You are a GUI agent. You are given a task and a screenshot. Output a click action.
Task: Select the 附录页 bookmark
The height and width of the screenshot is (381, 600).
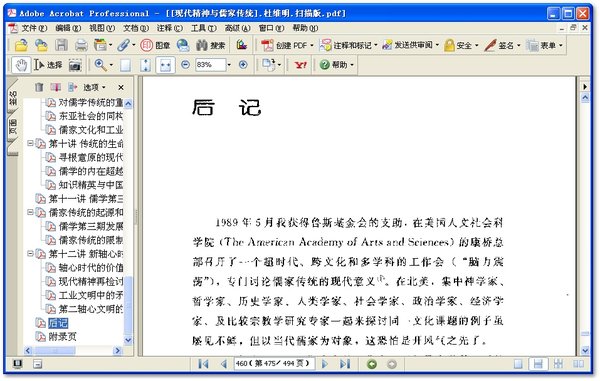pyautogui.click(x=62, y=337)
